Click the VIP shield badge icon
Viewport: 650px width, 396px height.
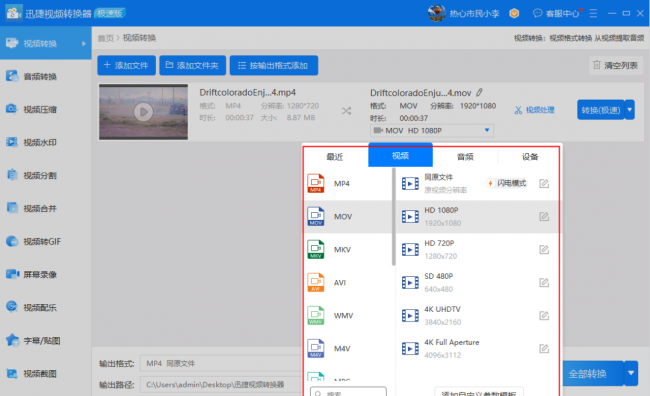coord(514,13)
